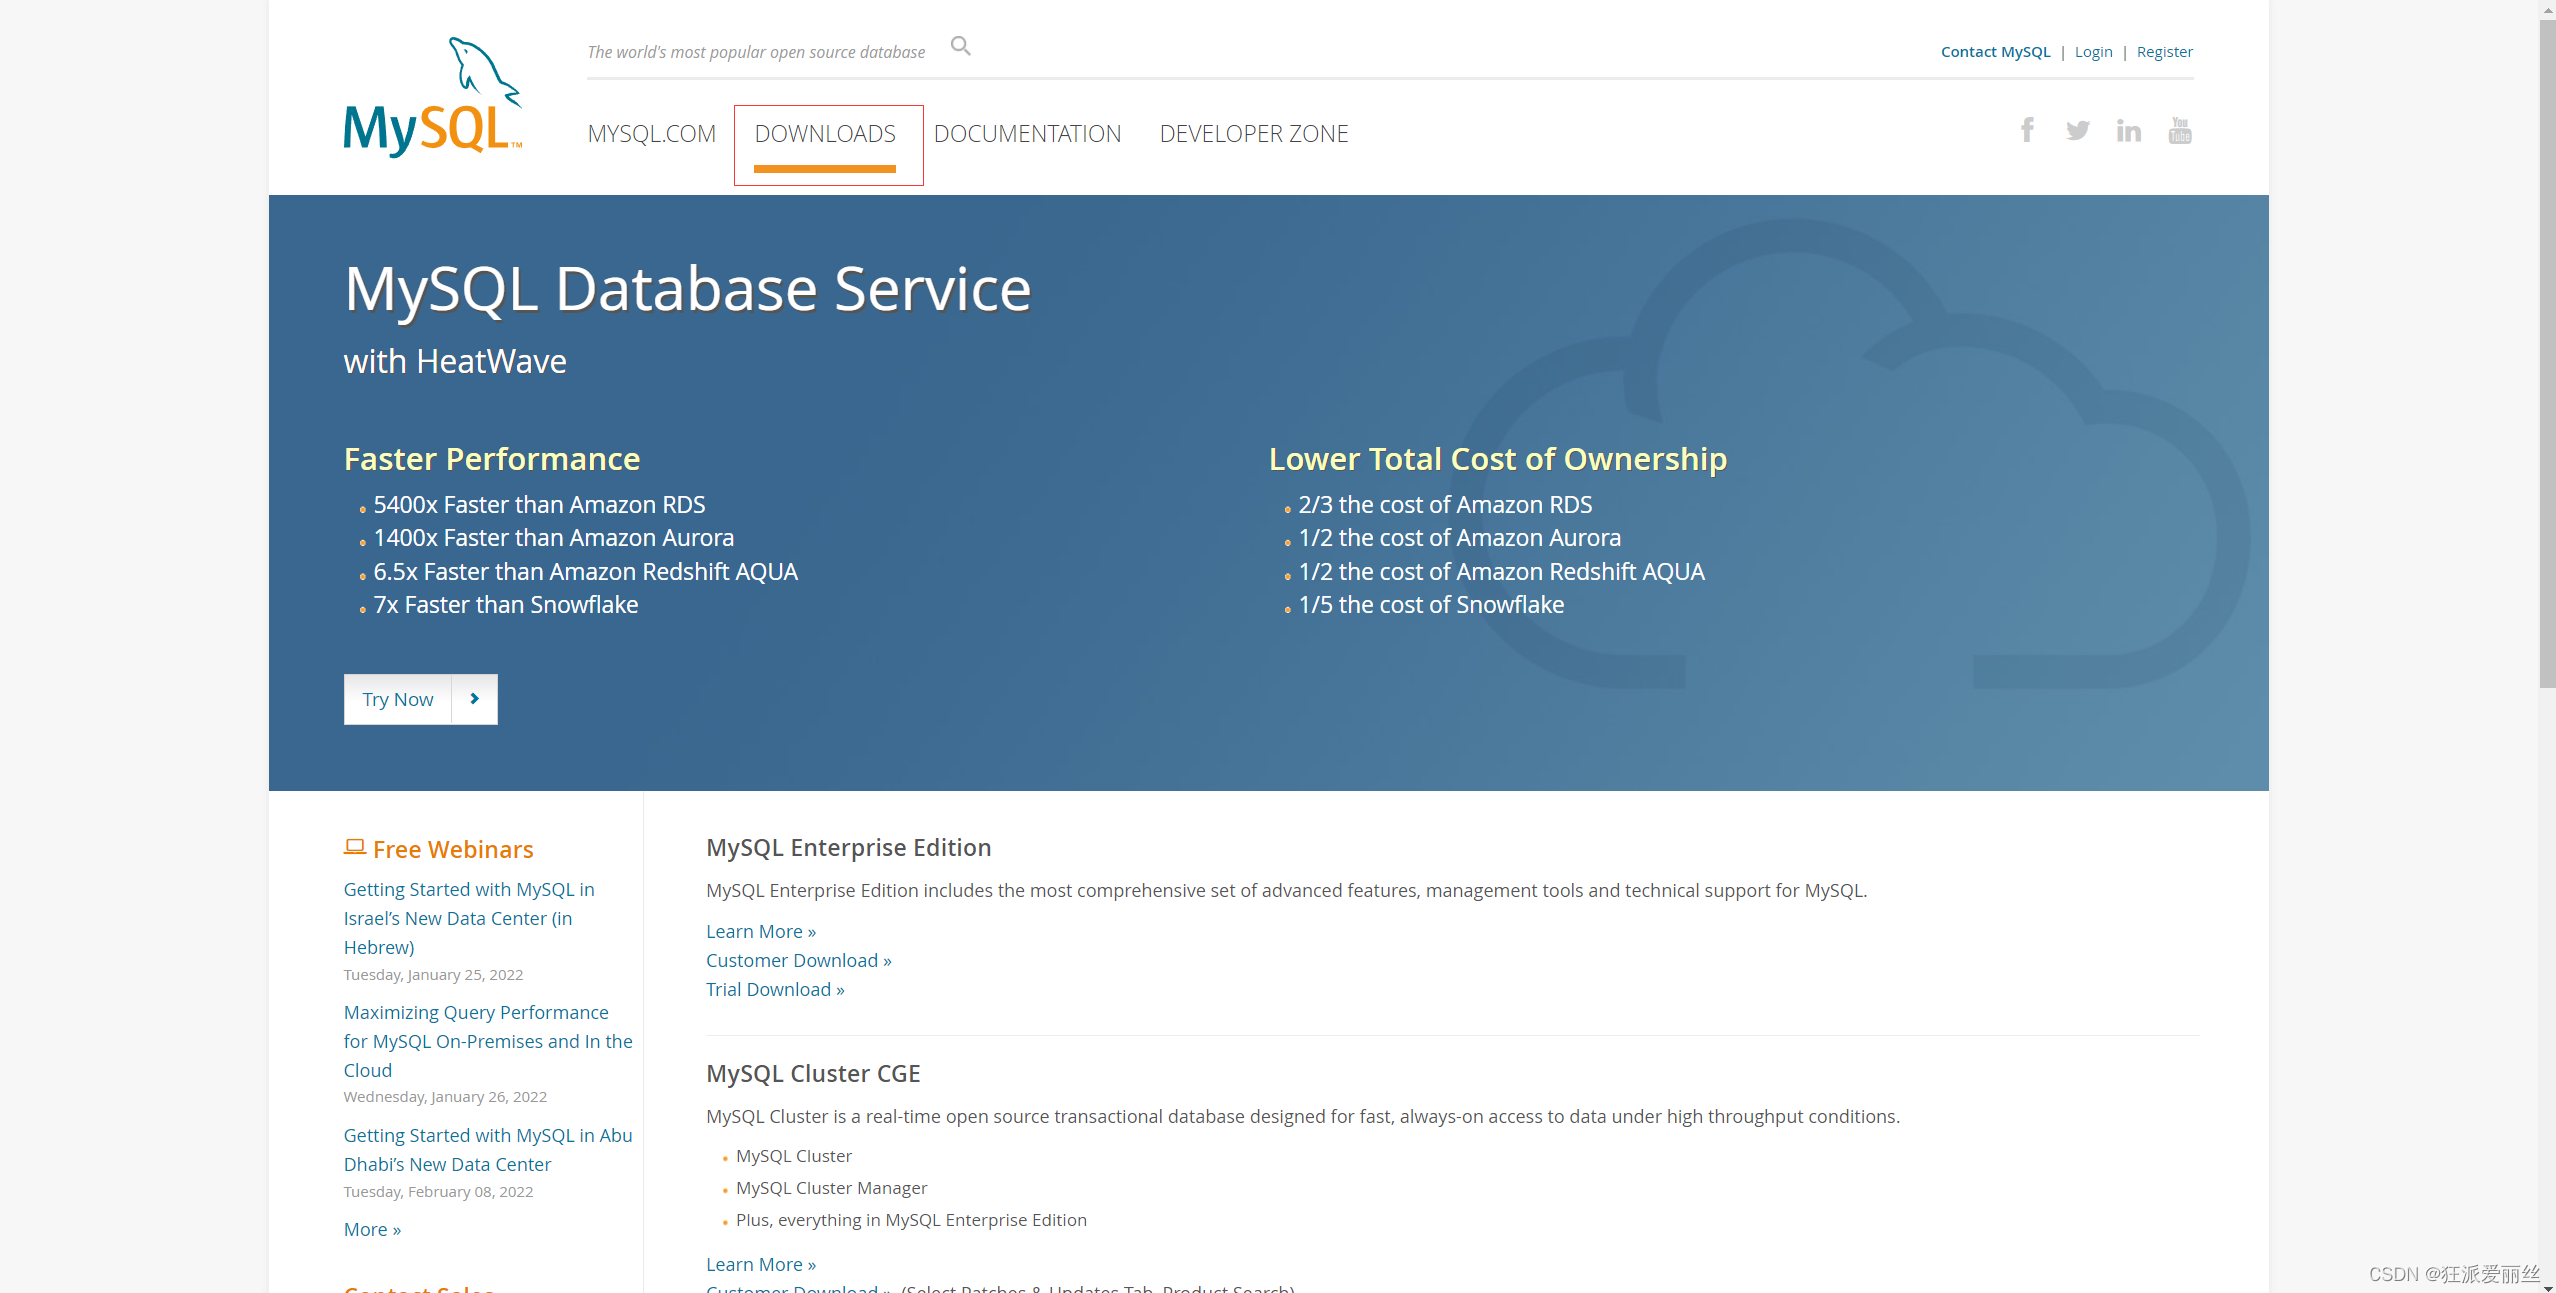Viewport: 2556px width, 1293px height.
Task: Open the Login link
Action: [2093, 52]
